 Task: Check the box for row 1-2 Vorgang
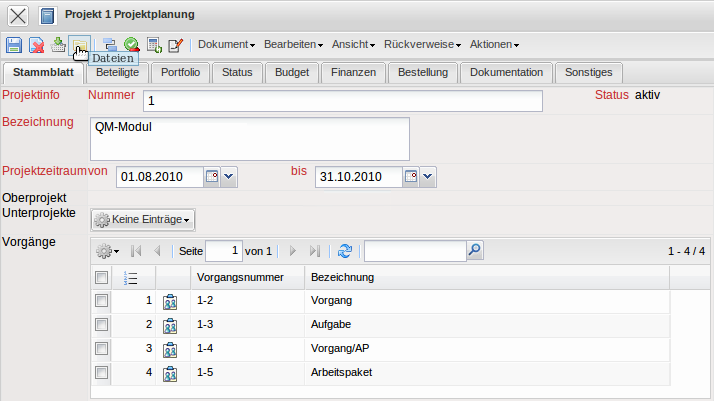tap(101, 301)
